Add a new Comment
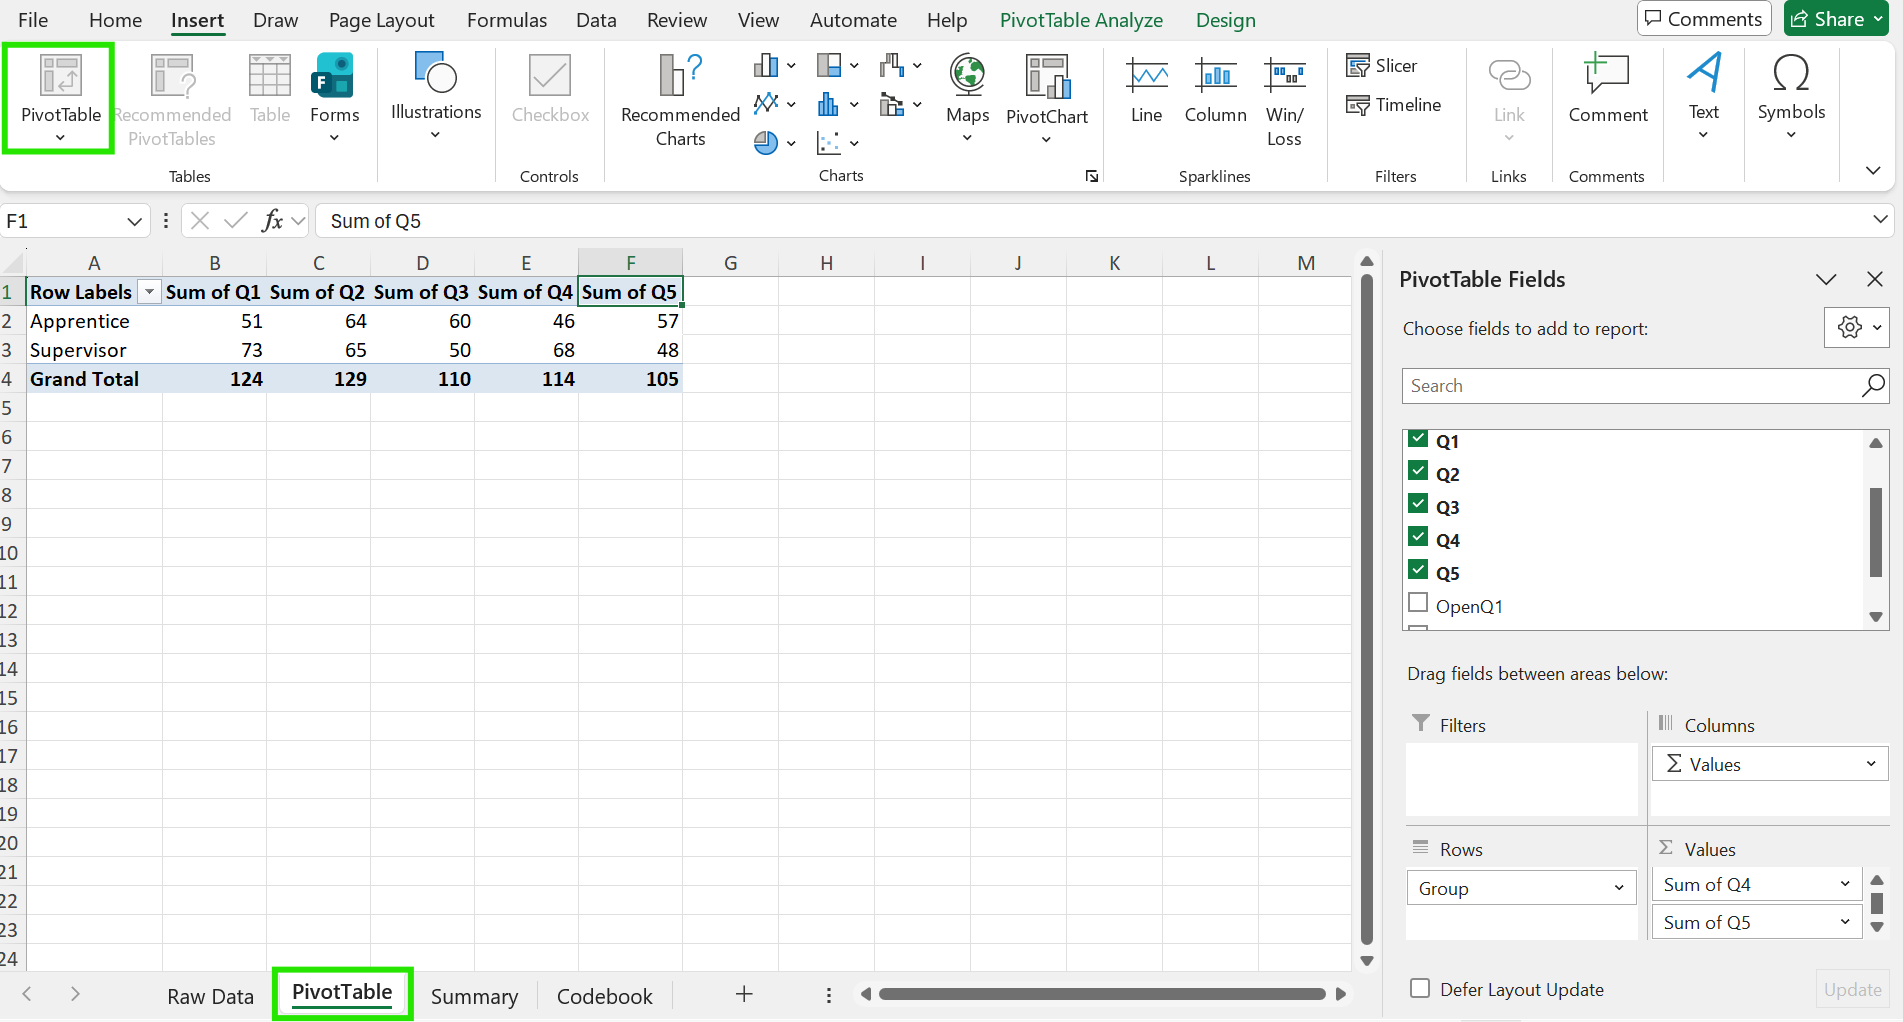Screen dimensions: 1903x1022 click(x=1607, y=90)
